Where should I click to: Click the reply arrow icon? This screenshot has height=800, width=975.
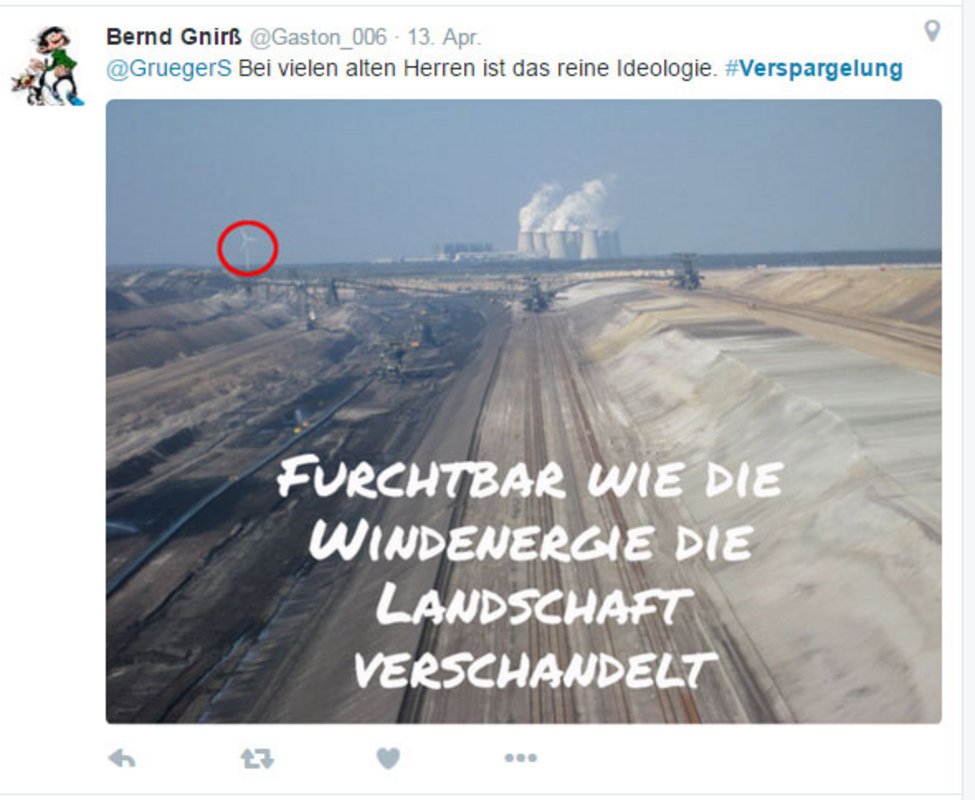click(122, 758)
